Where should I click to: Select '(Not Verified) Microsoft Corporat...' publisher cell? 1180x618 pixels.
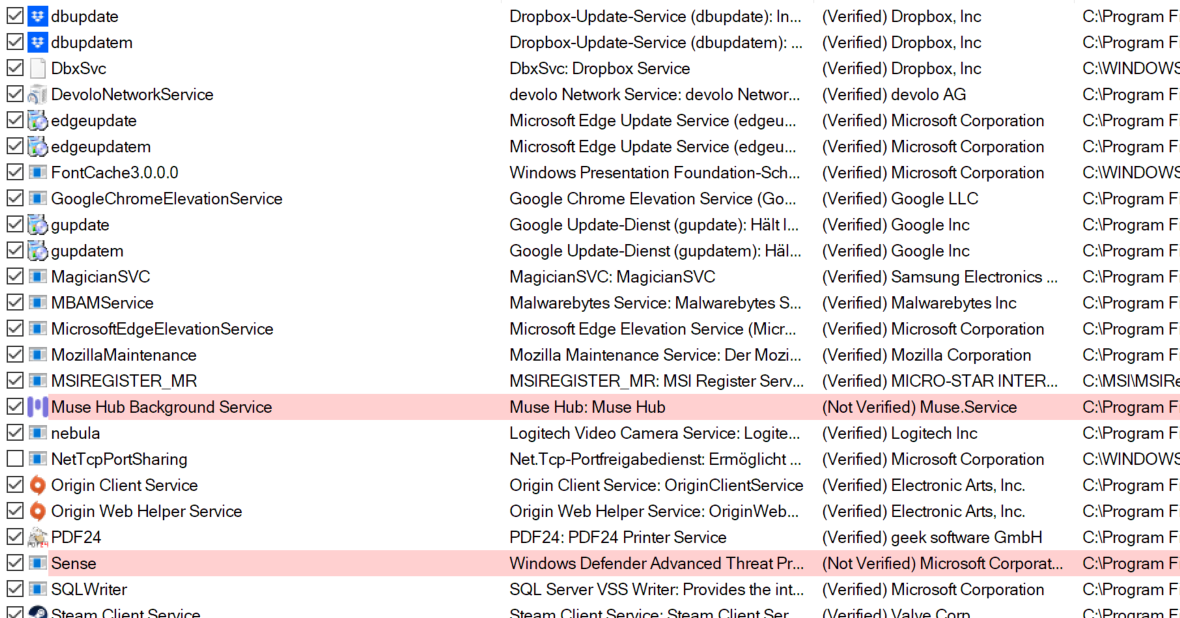[x=942, y=563]
